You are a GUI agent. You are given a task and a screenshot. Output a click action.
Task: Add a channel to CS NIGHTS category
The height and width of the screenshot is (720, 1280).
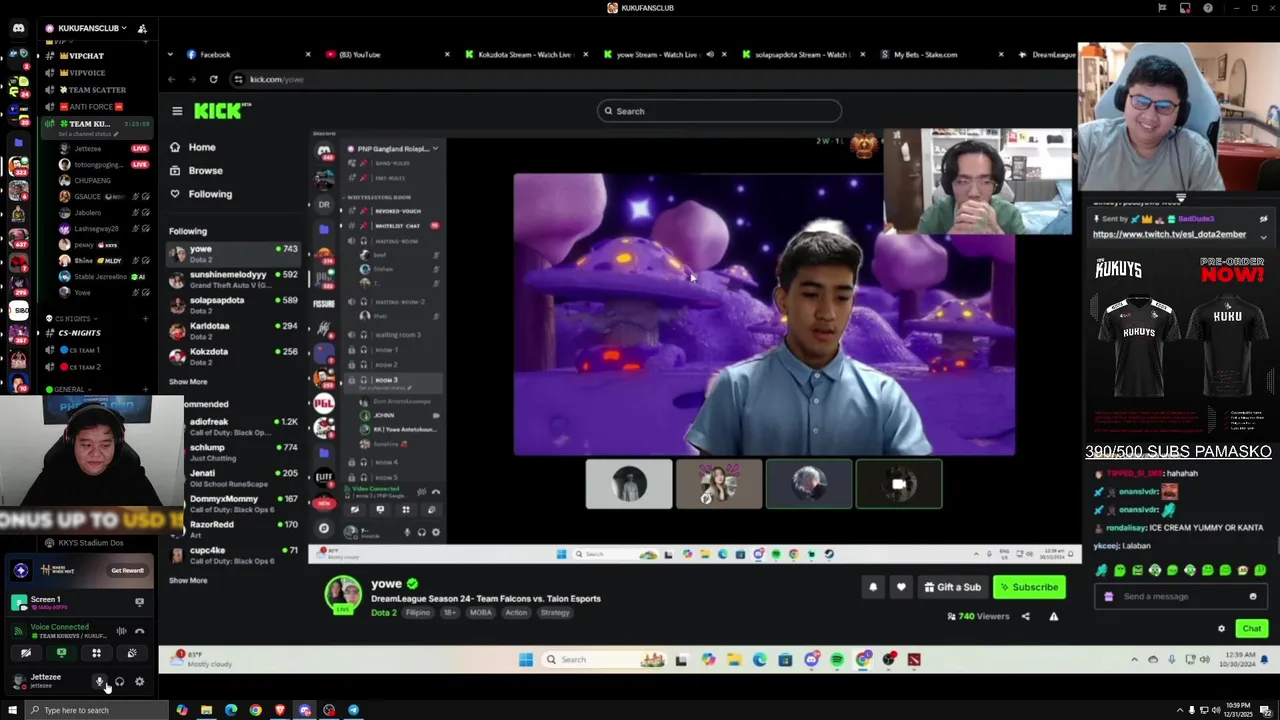coord(145,318)
